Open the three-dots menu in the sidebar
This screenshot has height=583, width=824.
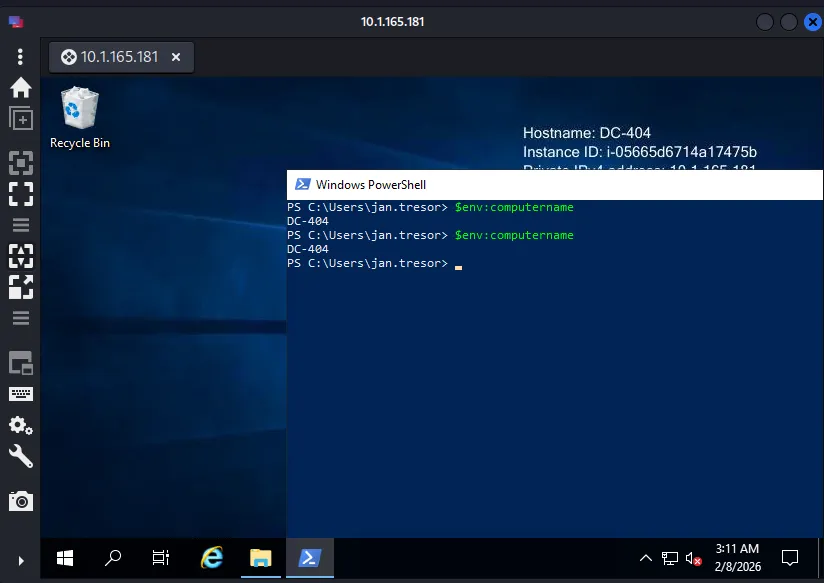(x=20, y=56)
